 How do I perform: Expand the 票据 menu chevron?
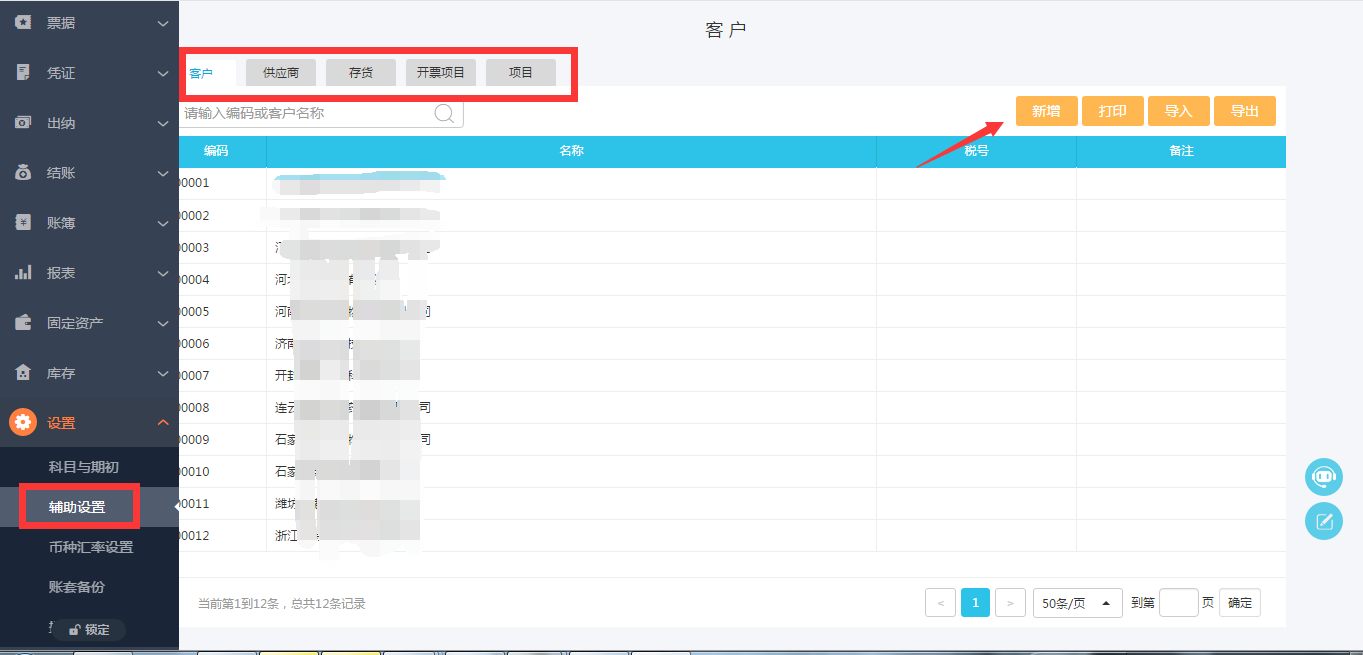point(163,23)
